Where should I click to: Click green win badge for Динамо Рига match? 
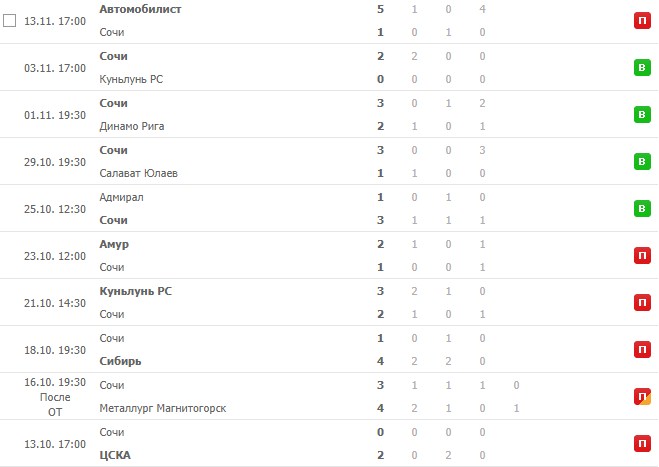[640, 115]
